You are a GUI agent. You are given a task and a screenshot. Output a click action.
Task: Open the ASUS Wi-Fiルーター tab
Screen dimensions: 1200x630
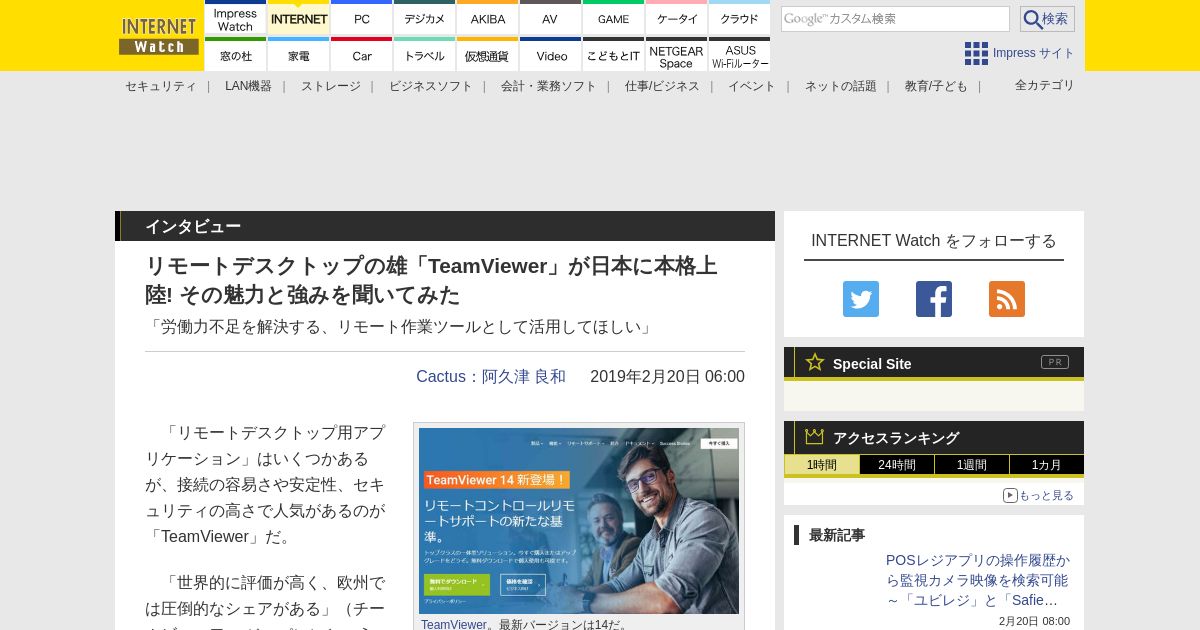(x=740, y=54)
